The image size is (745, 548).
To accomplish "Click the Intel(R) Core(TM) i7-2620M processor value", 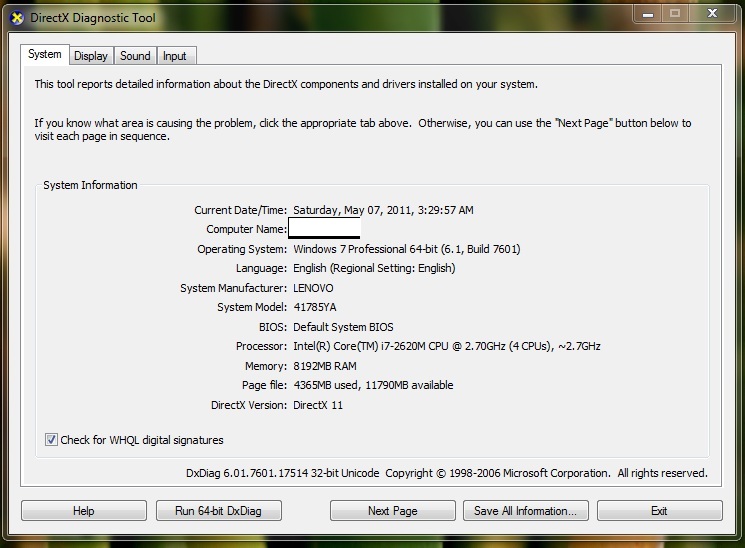I will point(447,346).
